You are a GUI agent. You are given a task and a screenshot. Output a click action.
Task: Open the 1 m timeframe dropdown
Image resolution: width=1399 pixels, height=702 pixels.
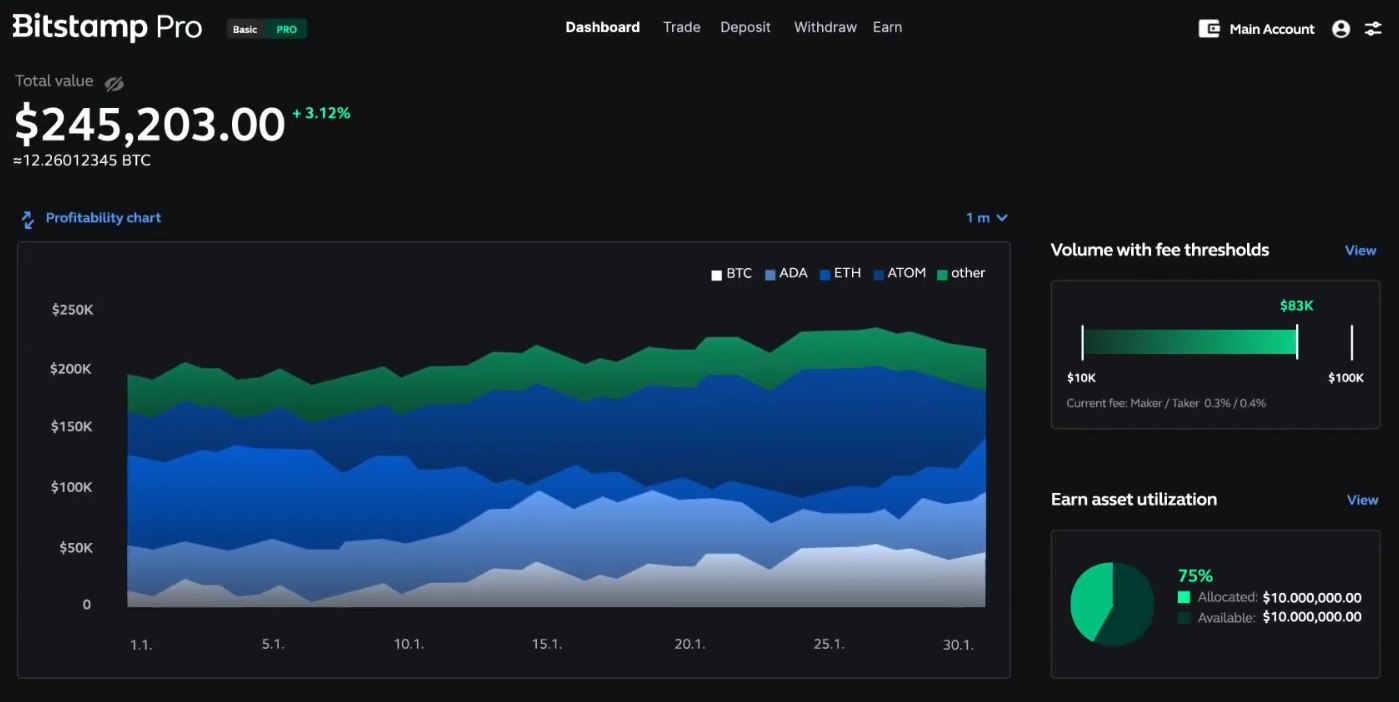click(986, 218)
